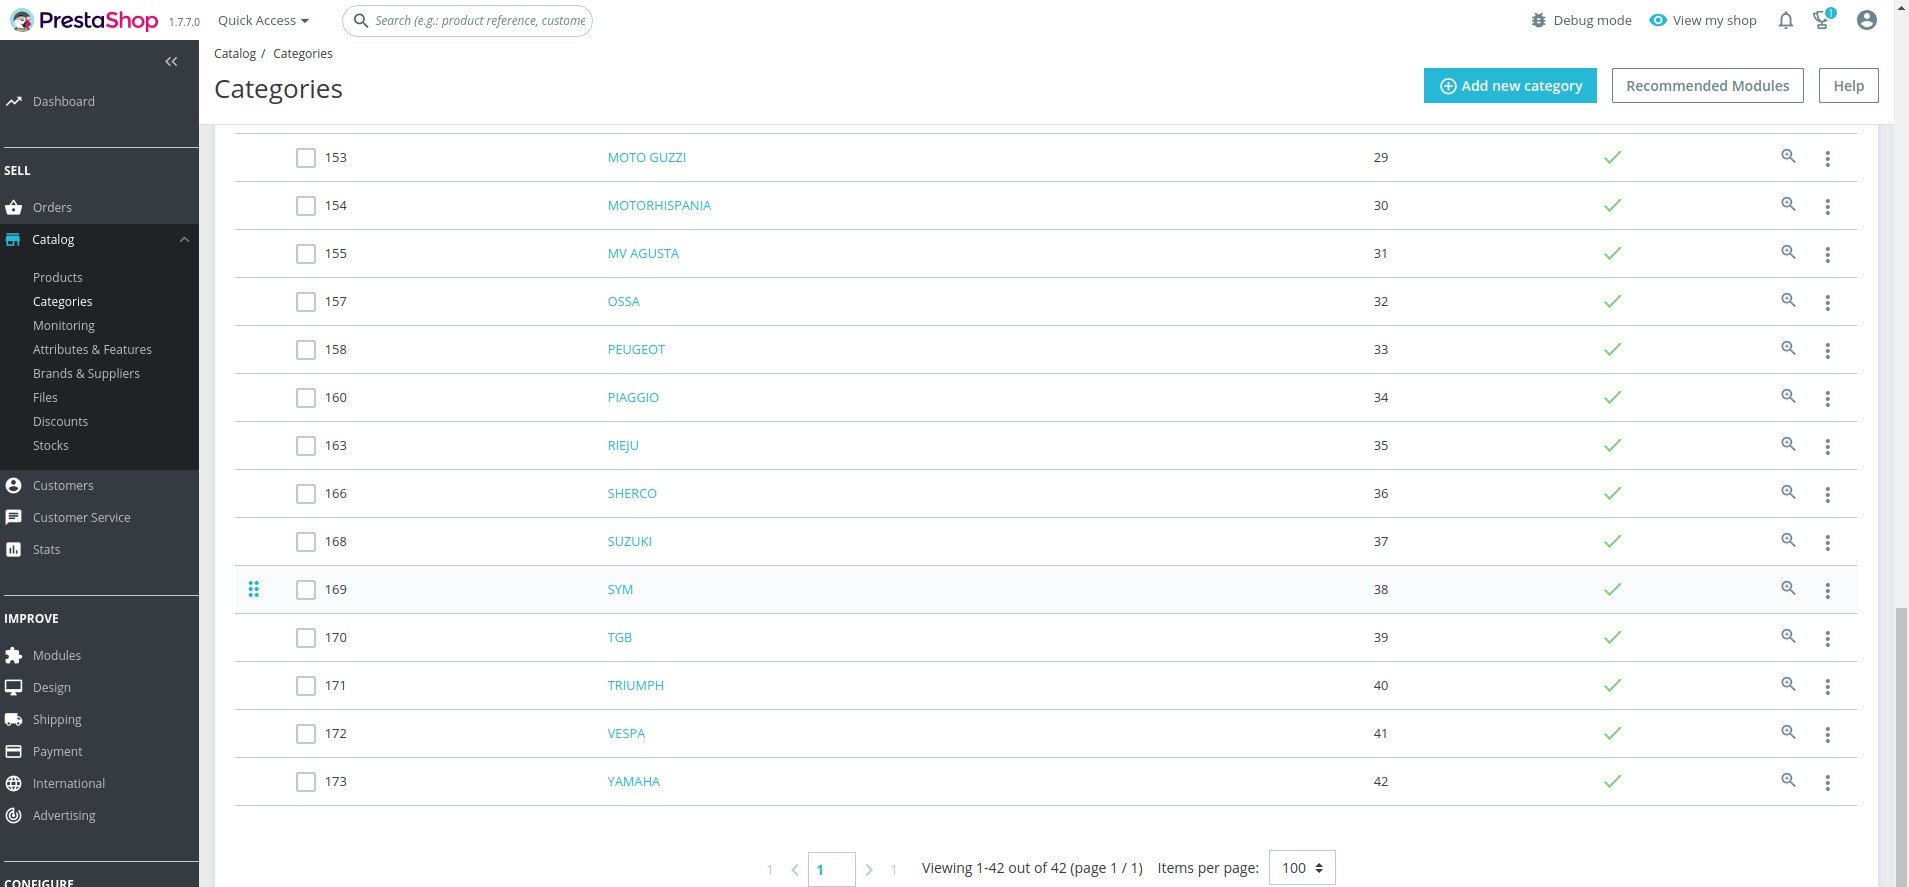
Task: Click Recommended Modules button
Action: pyautogui.click(x=1707, y=86)
